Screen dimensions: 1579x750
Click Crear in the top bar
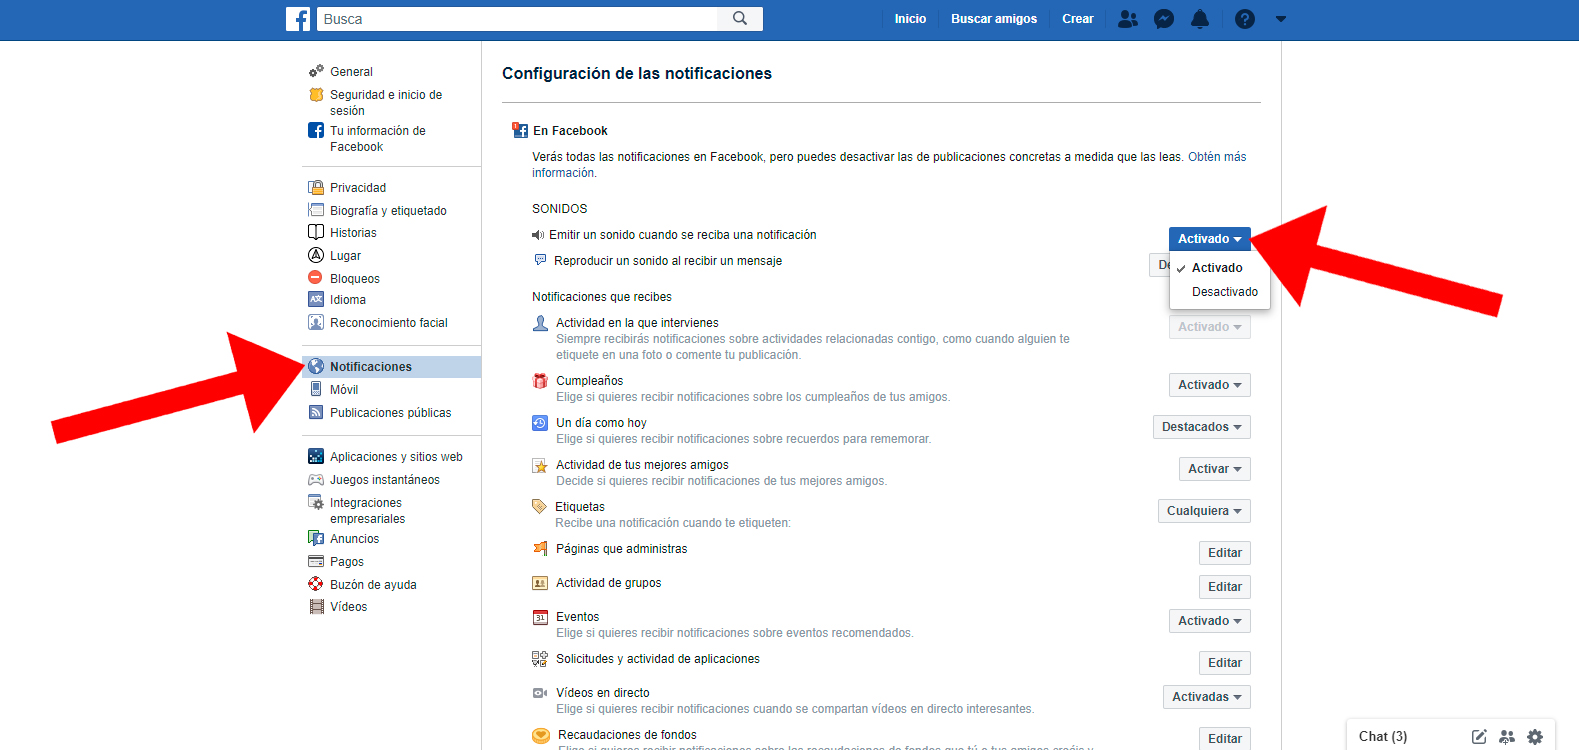pyautogui.click(x=1078, y=19)
